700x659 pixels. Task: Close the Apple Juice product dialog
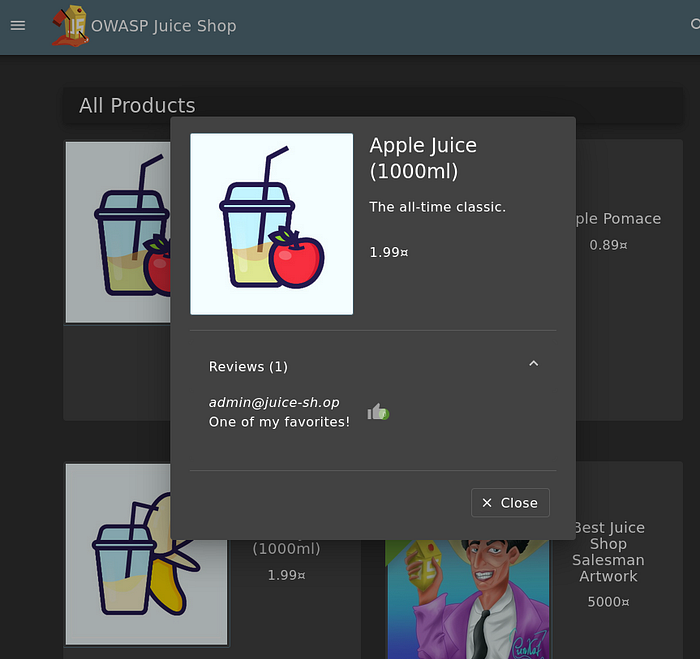510,503
